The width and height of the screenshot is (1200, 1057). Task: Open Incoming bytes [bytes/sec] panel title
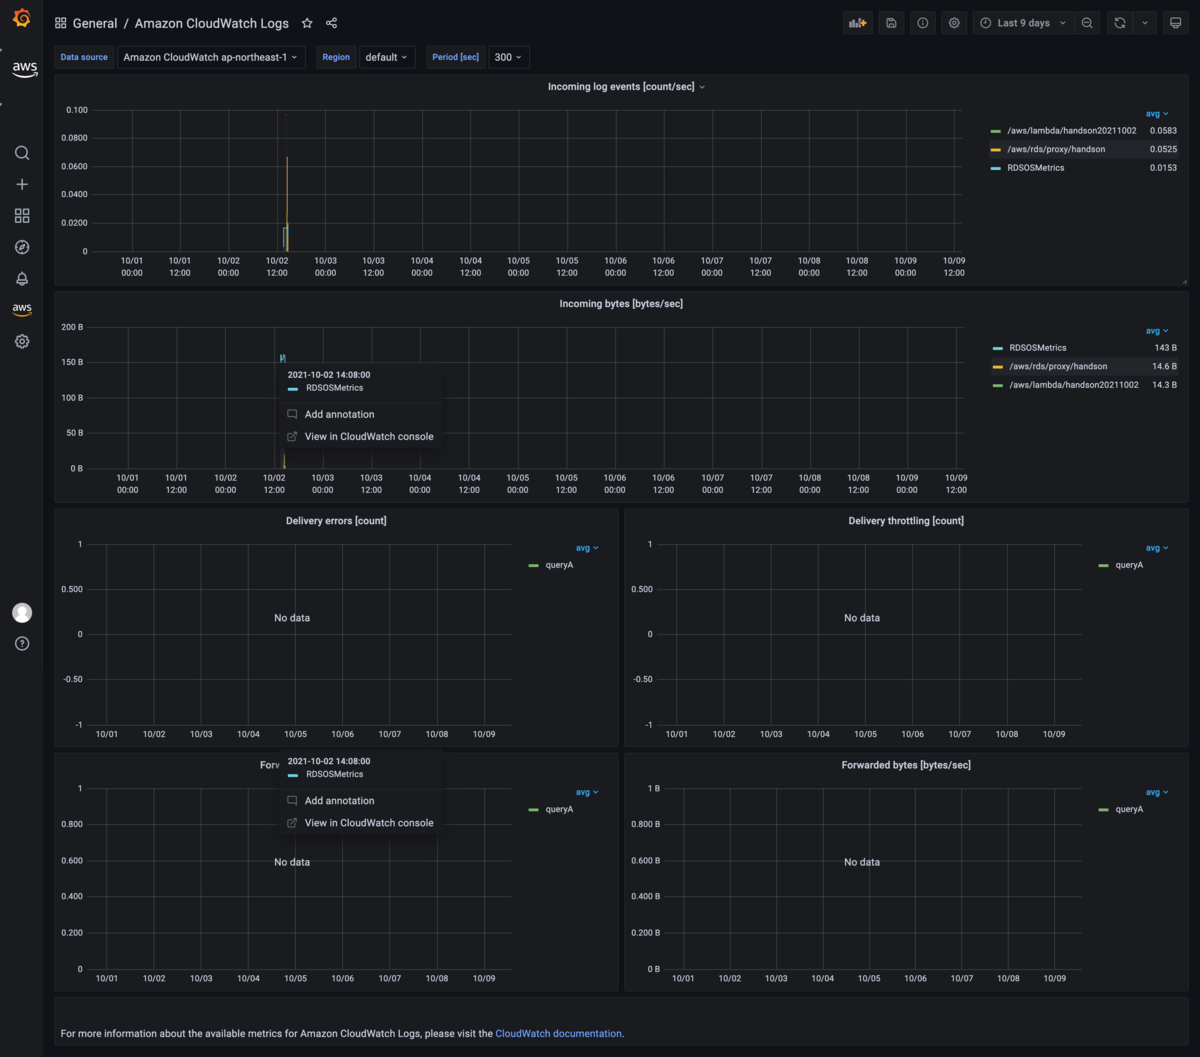tap(621, 304)
